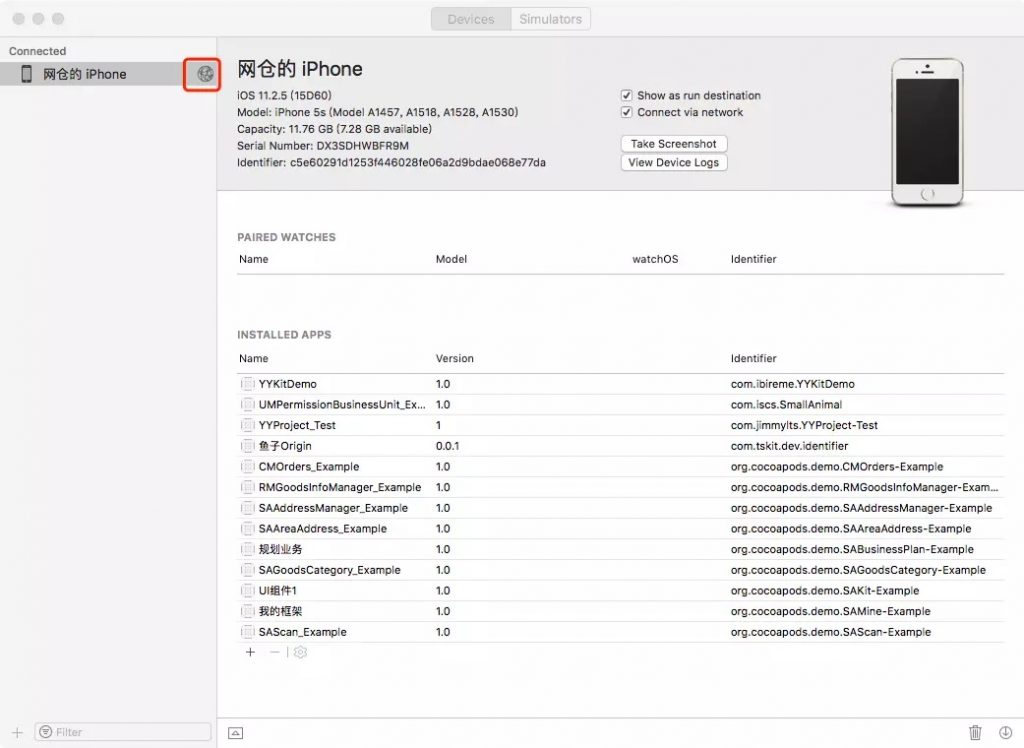Toggle Show as run destination checkbox
1024x748 pixels.
click(626, 95)
